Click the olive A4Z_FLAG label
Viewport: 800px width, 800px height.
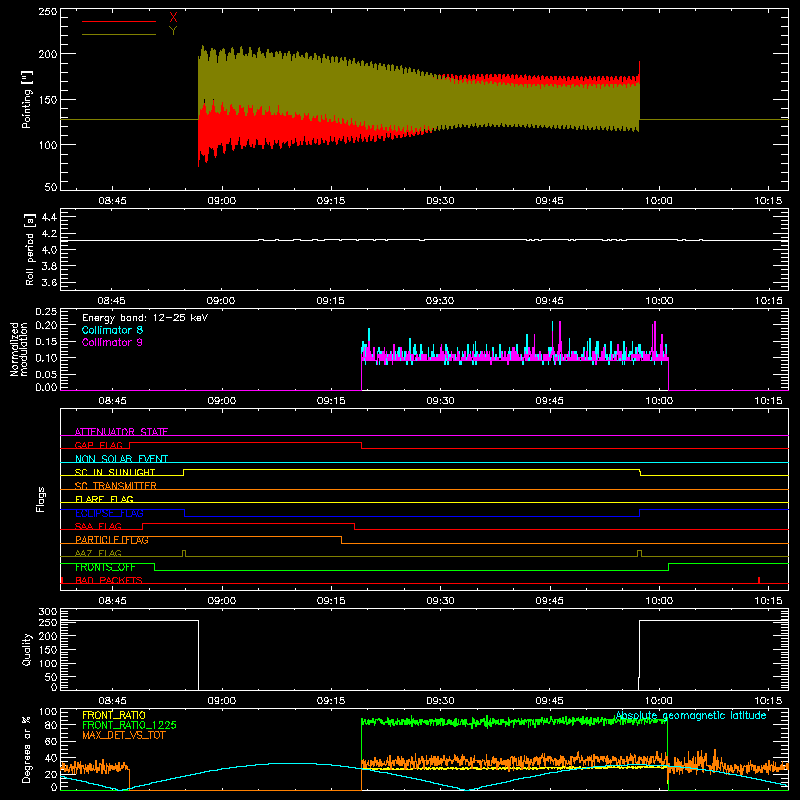[98, 553]
